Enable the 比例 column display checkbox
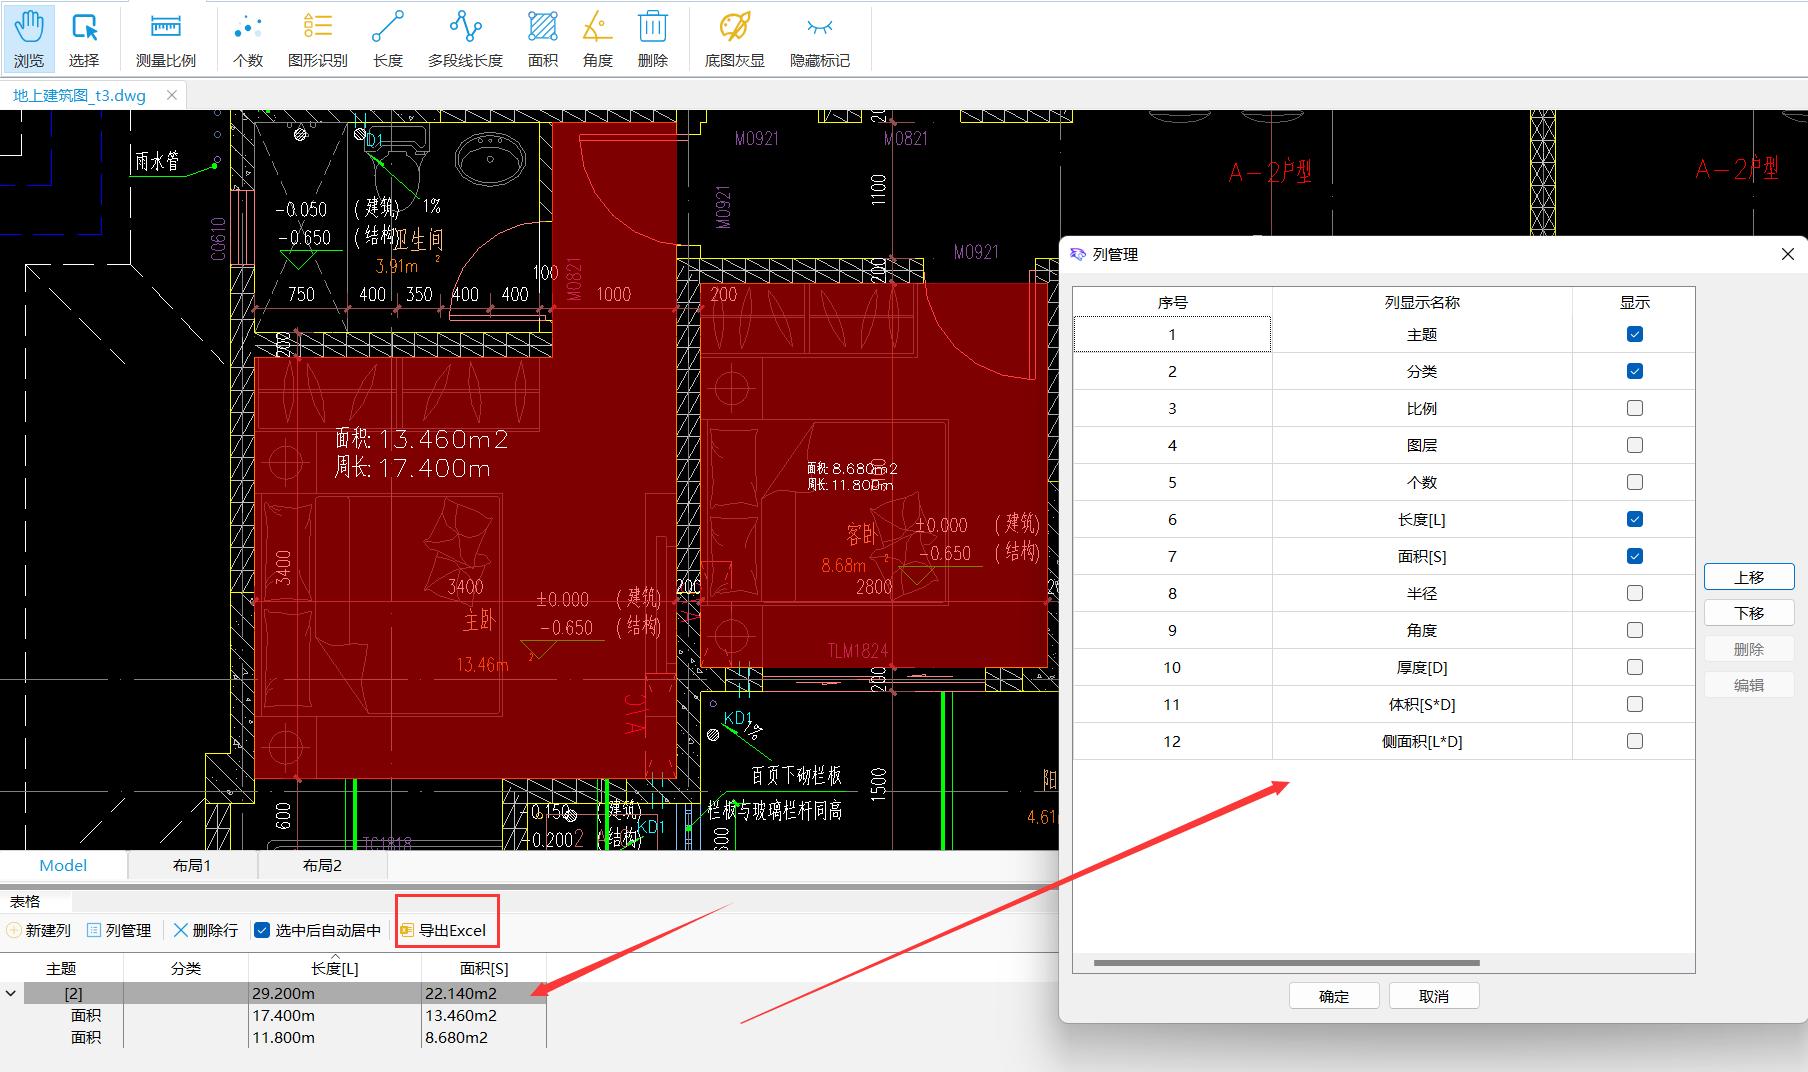 1635,408
